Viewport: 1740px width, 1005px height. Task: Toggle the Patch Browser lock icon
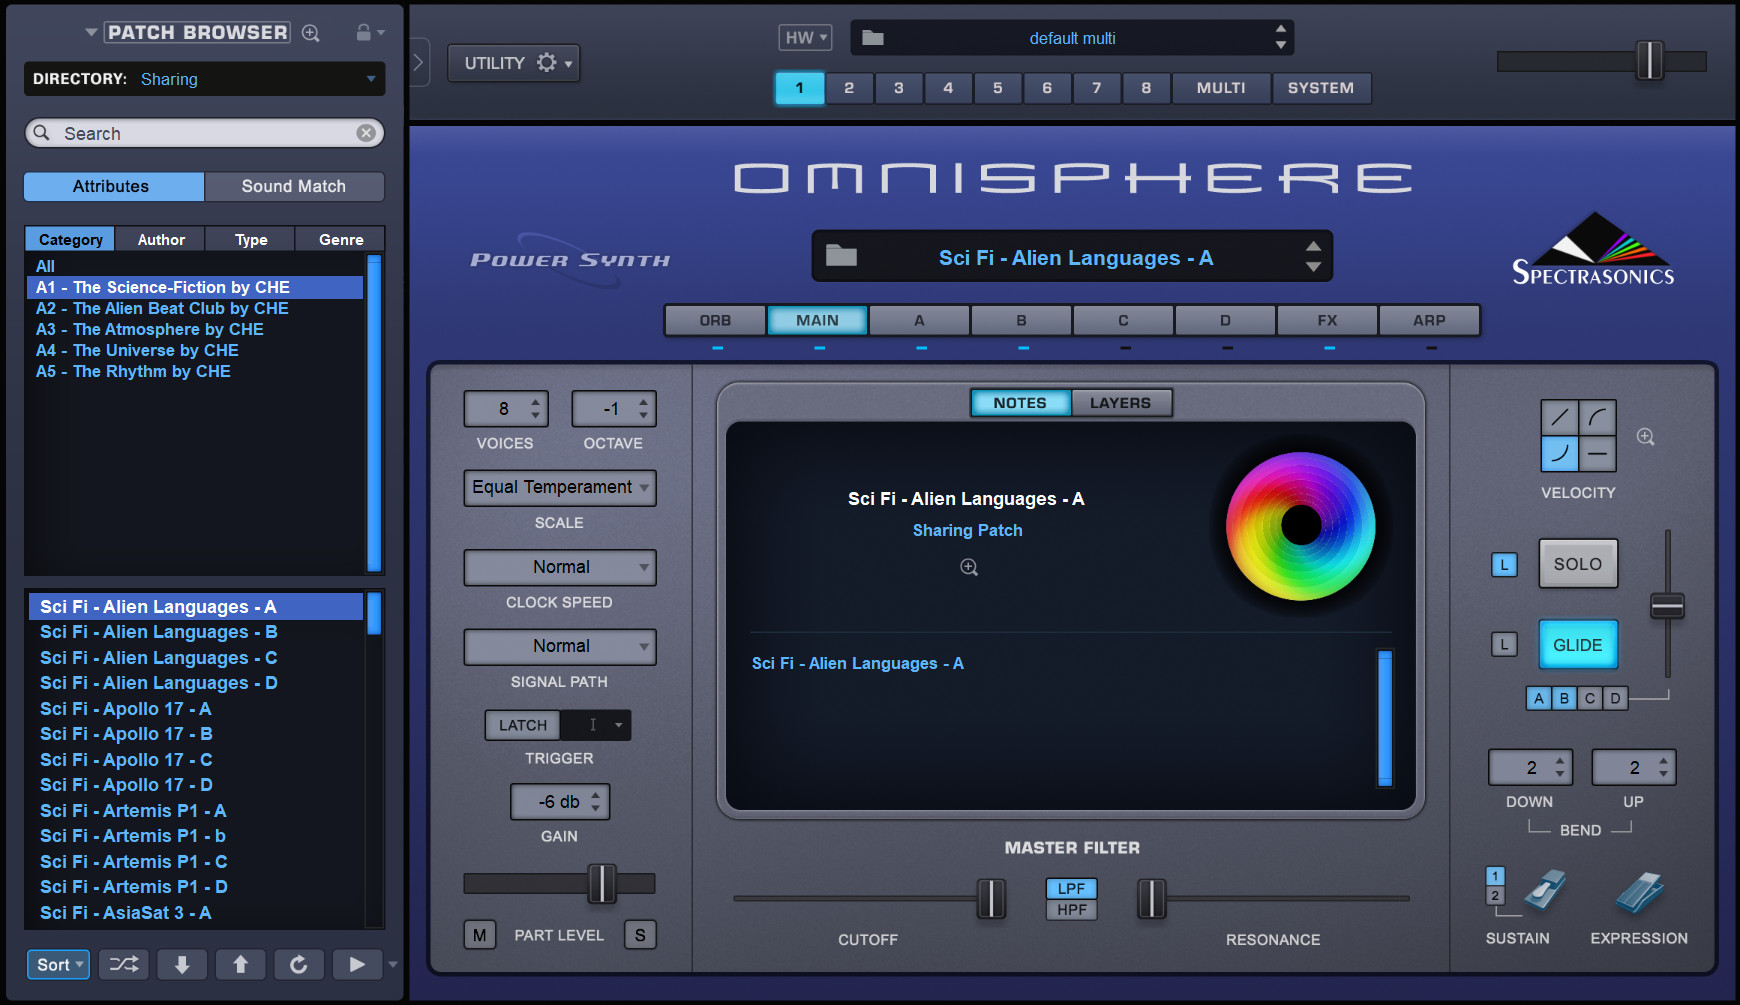(364, 33)
